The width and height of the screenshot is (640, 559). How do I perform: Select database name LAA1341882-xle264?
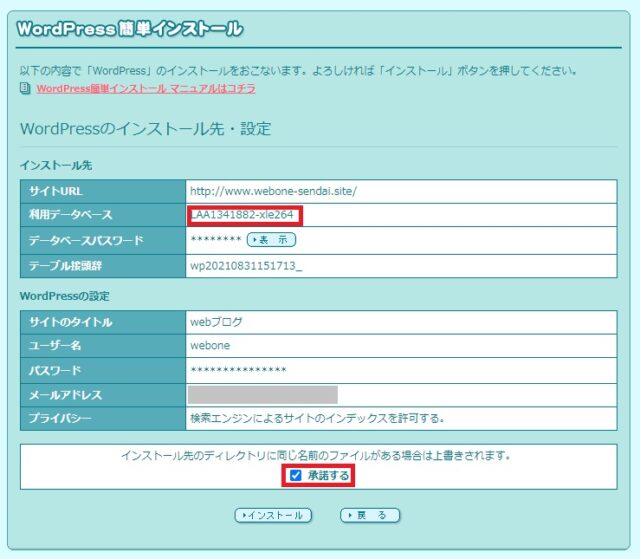point(242,215)
